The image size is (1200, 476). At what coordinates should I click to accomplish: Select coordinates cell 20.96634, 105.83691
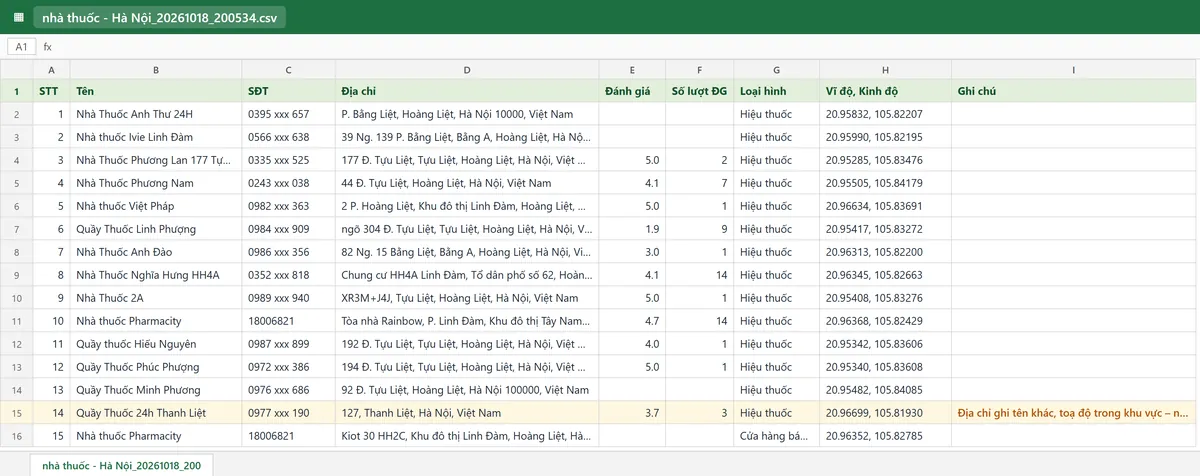pyautogui.click(x=885, y=206)
